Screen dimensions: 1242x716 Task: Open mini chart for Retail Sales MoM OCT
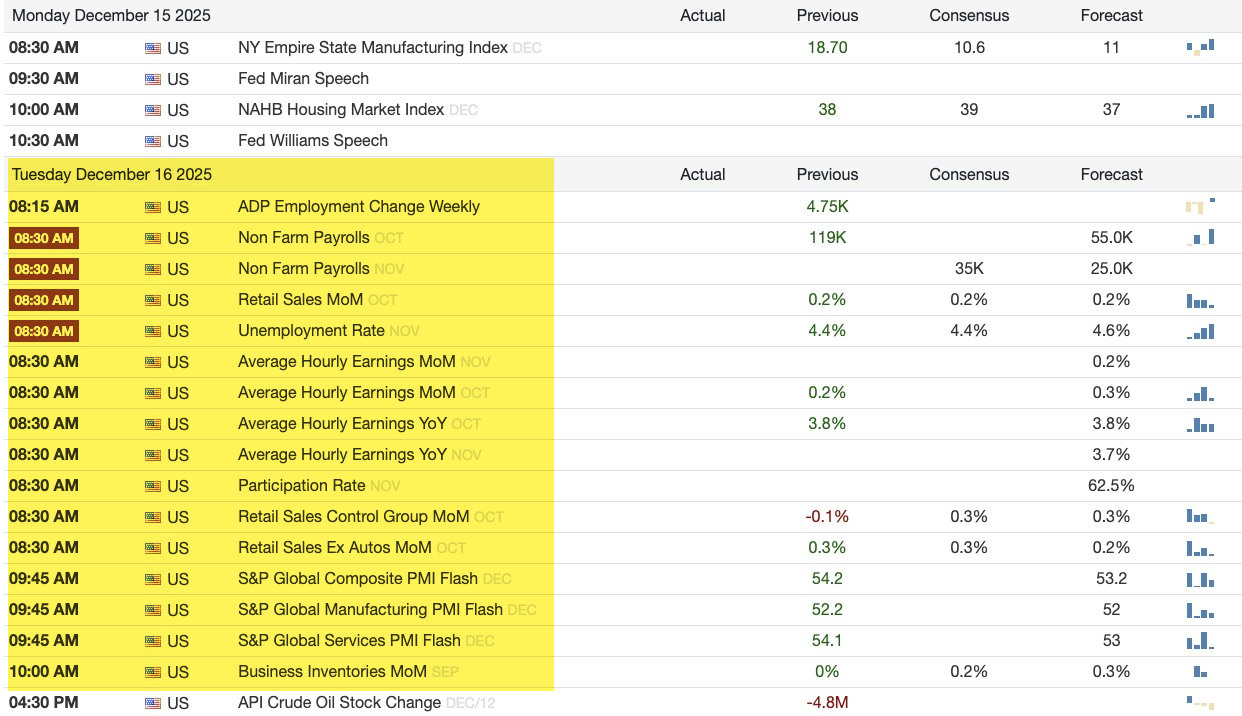(1200, 300)
